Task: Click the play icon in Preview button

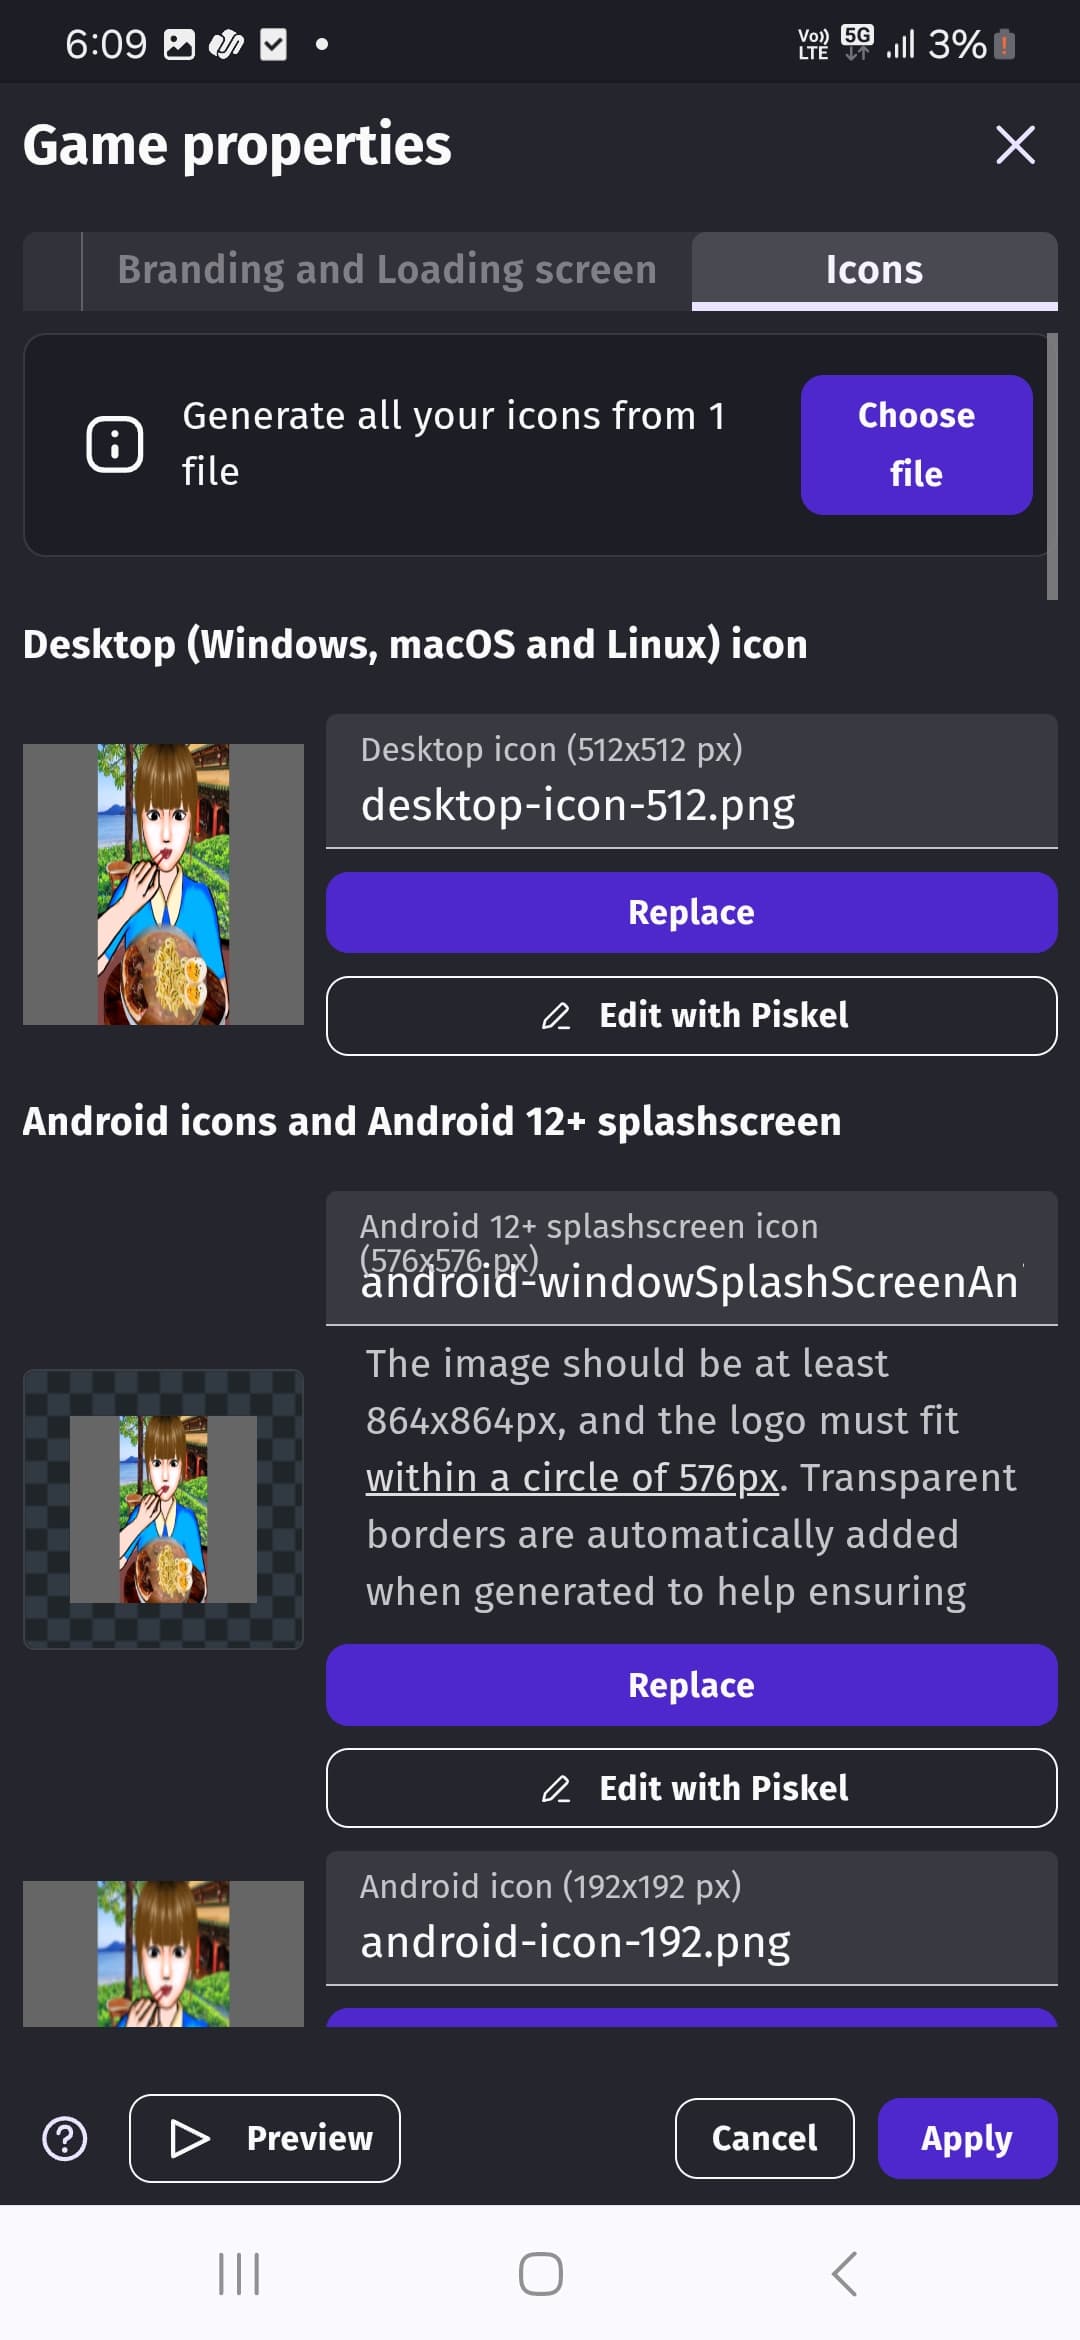Action: click(190, 2138)
